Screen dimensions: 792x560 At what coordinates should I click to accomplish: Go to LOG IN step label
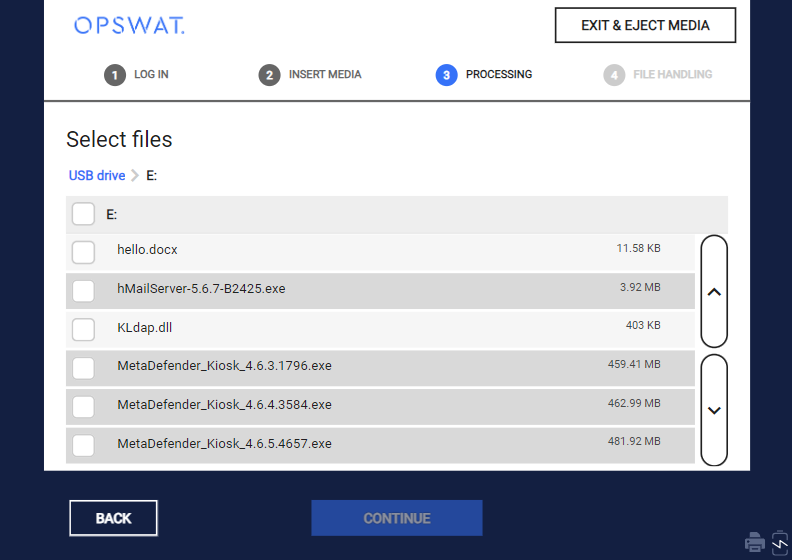pyautogui.click(x=151, y=74)
